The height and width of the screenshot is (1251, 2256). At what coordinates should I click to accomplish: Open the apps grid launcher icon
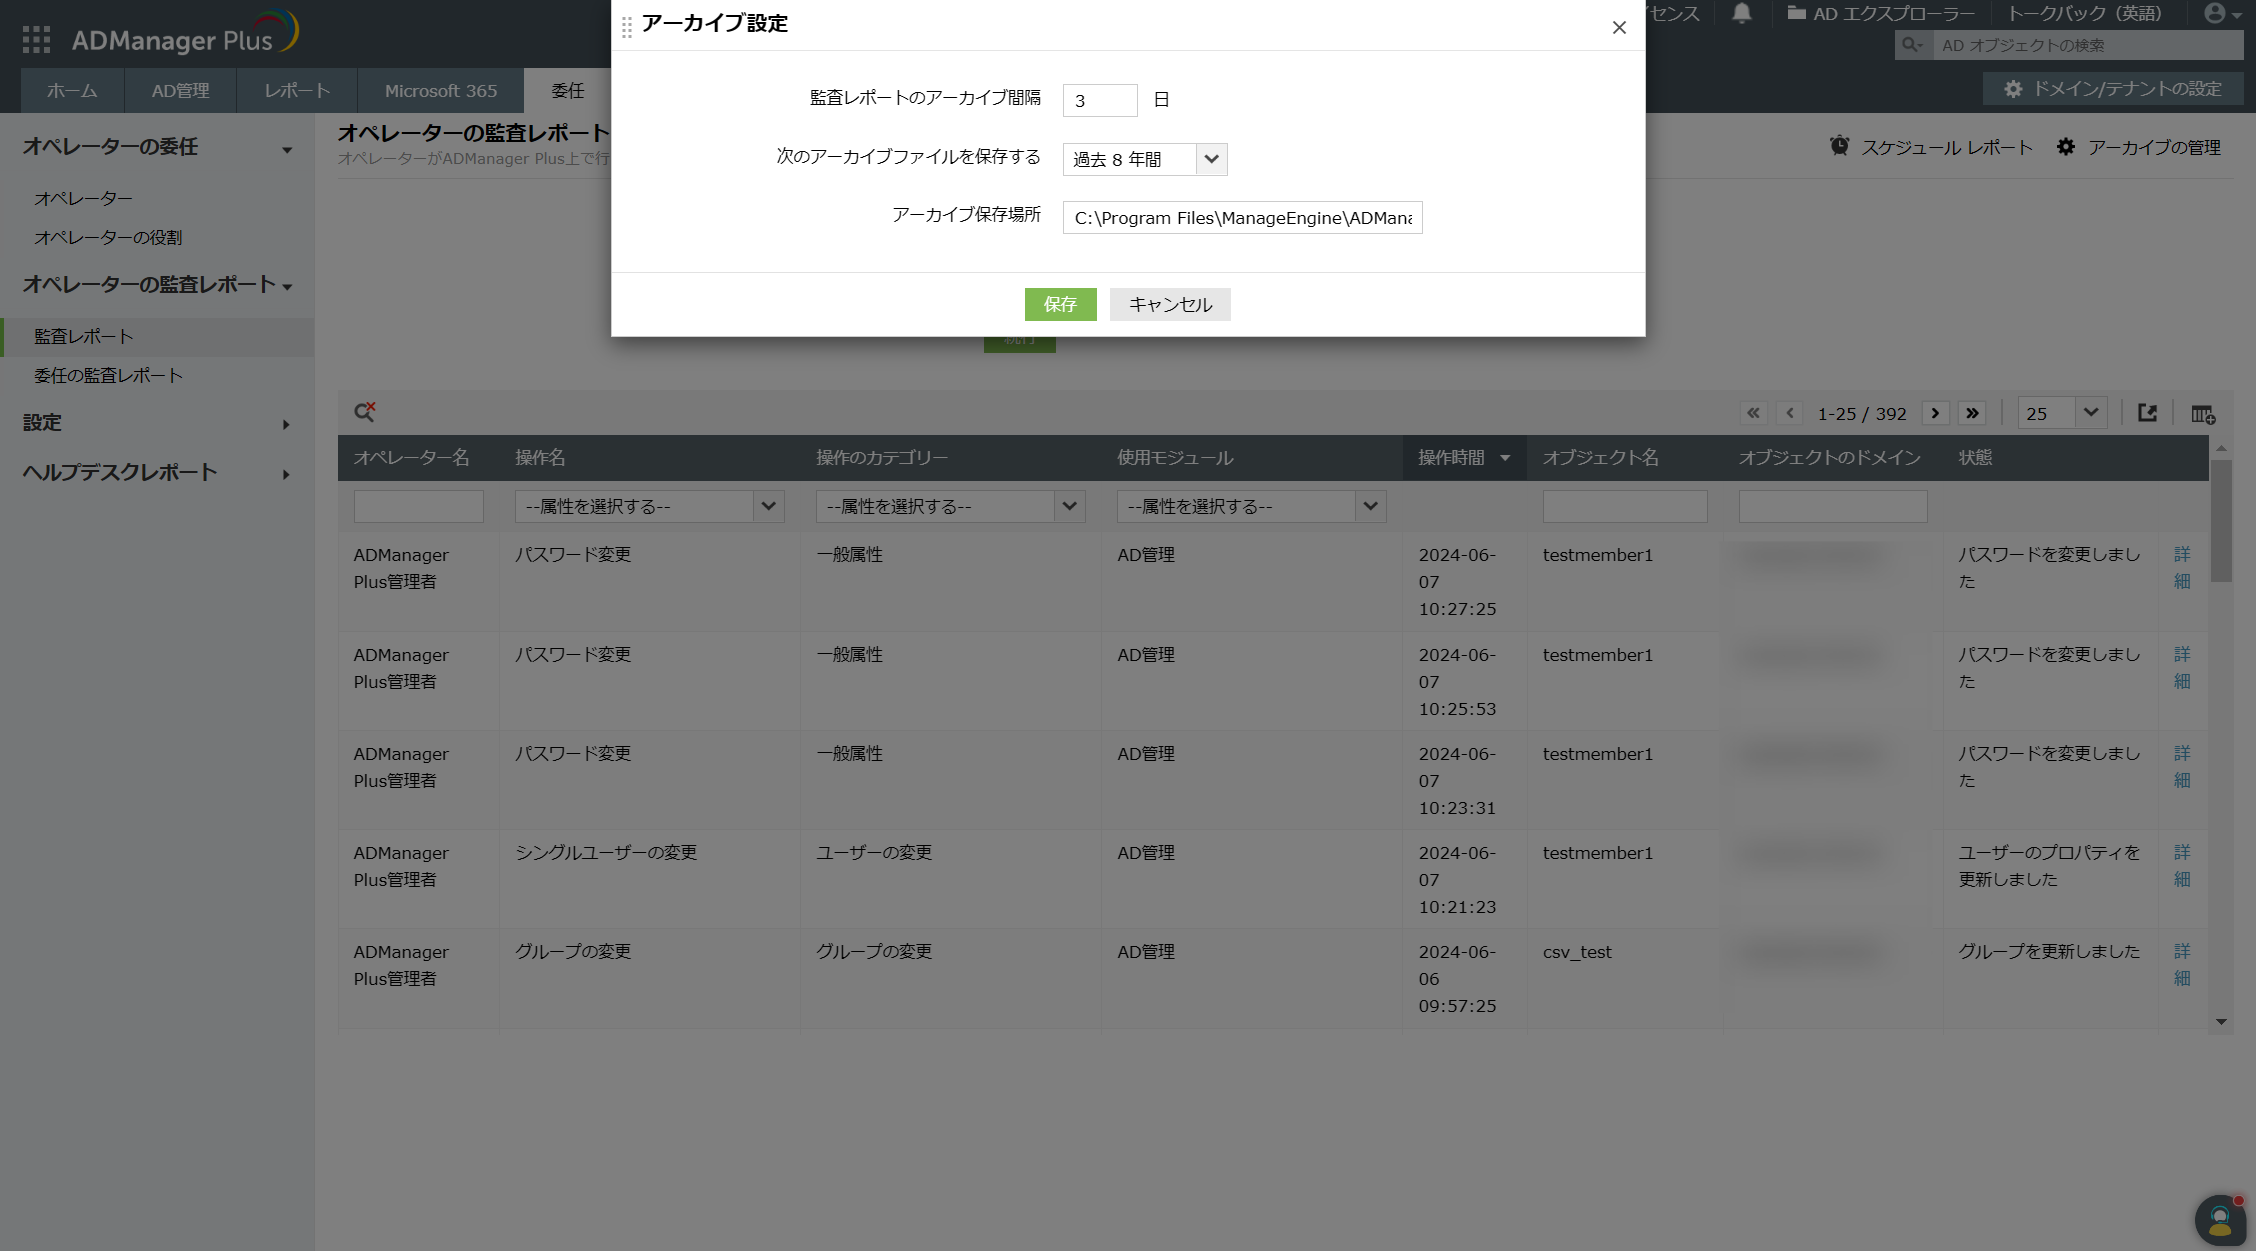pyautogui.click(x=36, y=39)
